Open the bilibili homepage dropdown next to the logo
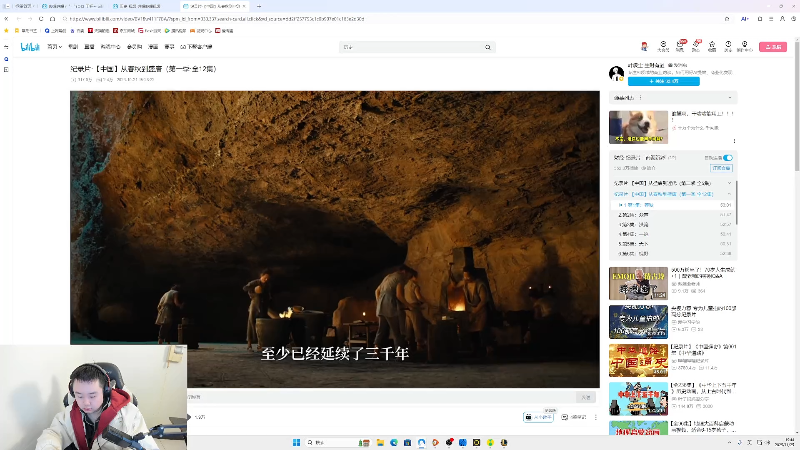The height and width of the screenshot is (450, 800). point(54,47)
